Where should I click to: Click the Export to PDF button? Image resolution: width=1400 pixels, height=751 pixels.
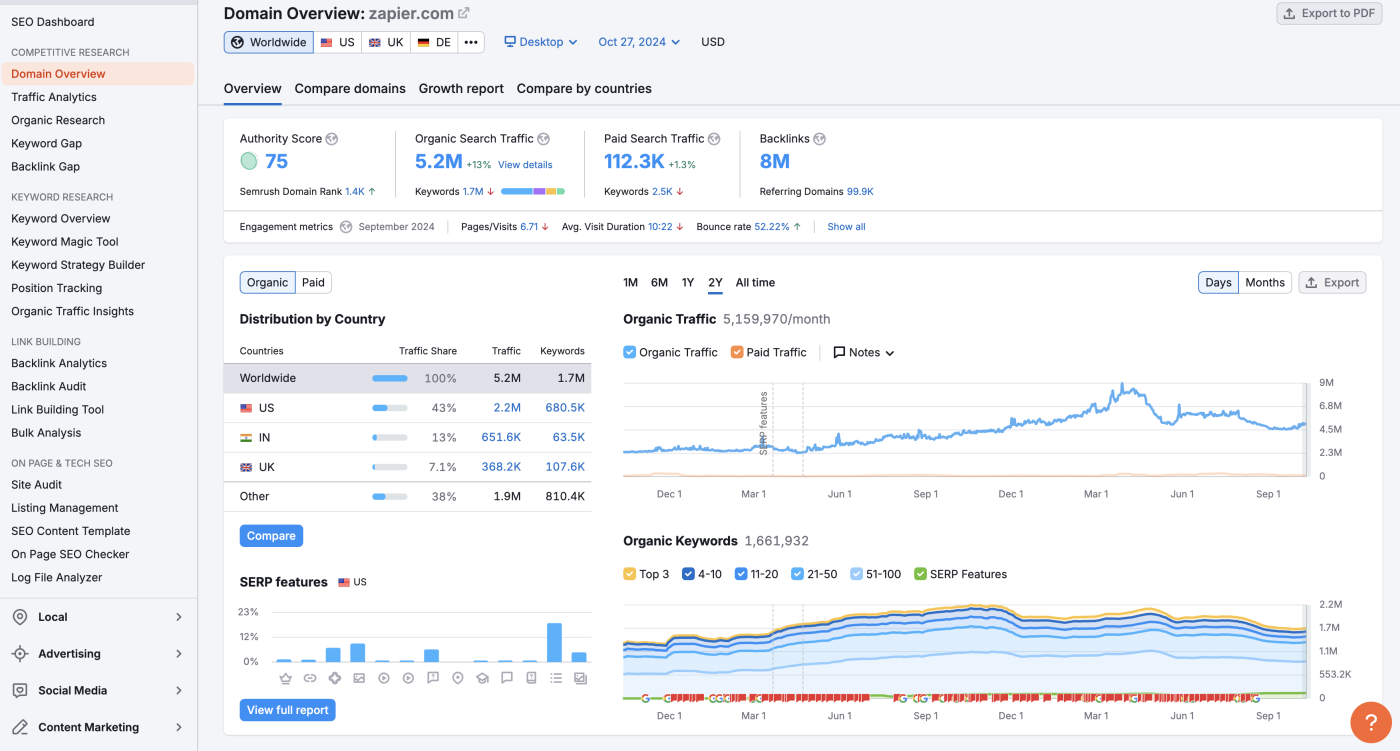tap(1329, 14)
